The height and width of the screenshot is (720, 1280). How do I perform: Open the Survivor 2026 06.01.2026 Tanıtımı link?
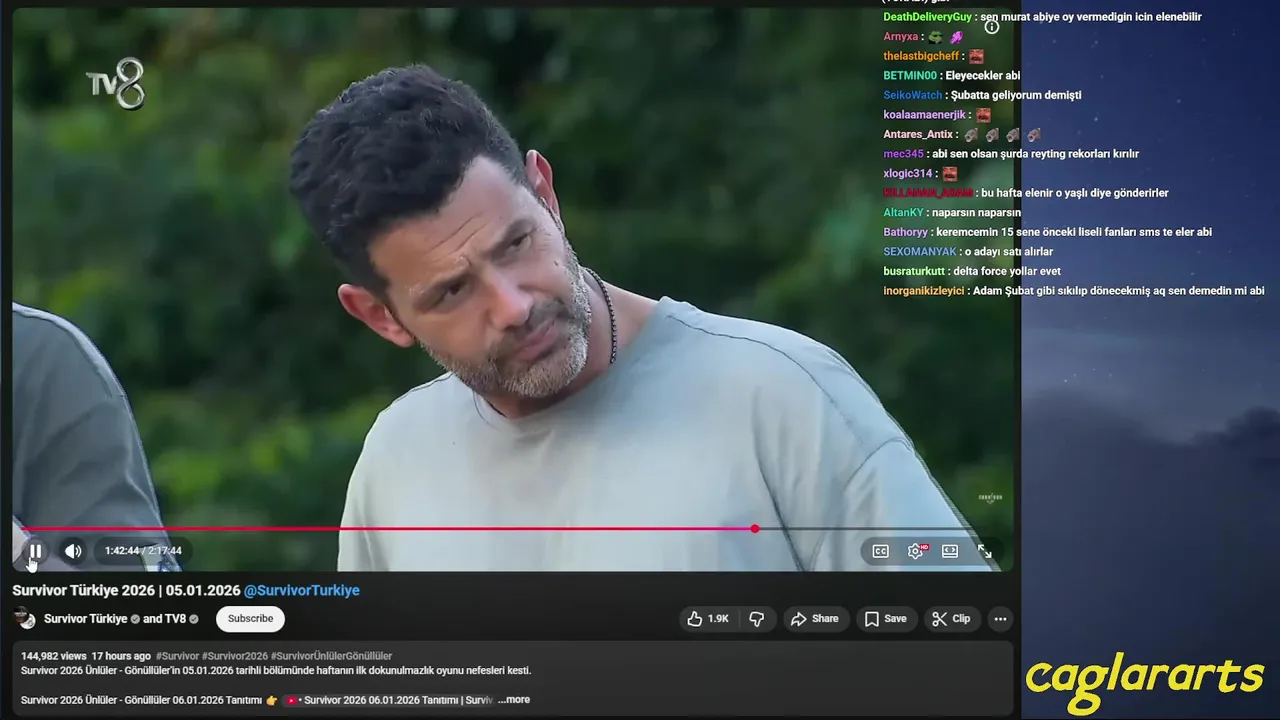tap(390, 700)
